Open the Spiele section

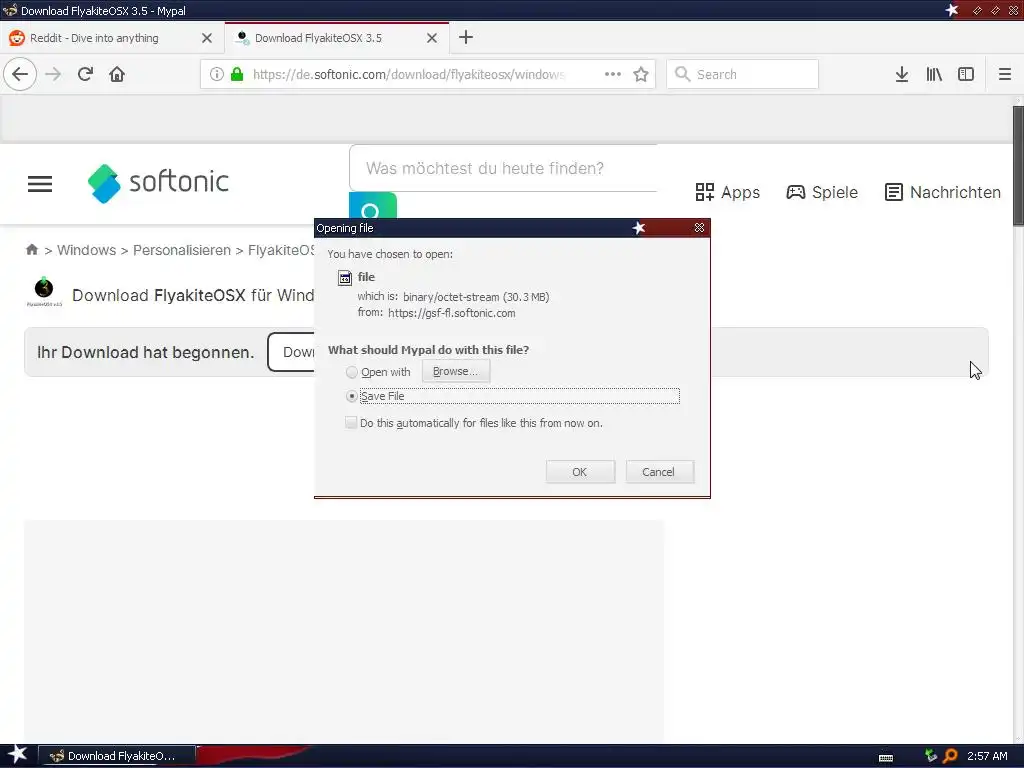(822, 192)
